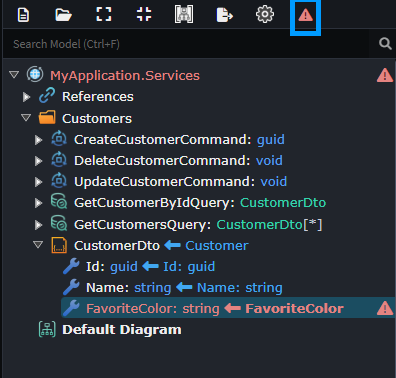Click the chain link icon beside References
396x378 pixels.
(x=47, y=95)
